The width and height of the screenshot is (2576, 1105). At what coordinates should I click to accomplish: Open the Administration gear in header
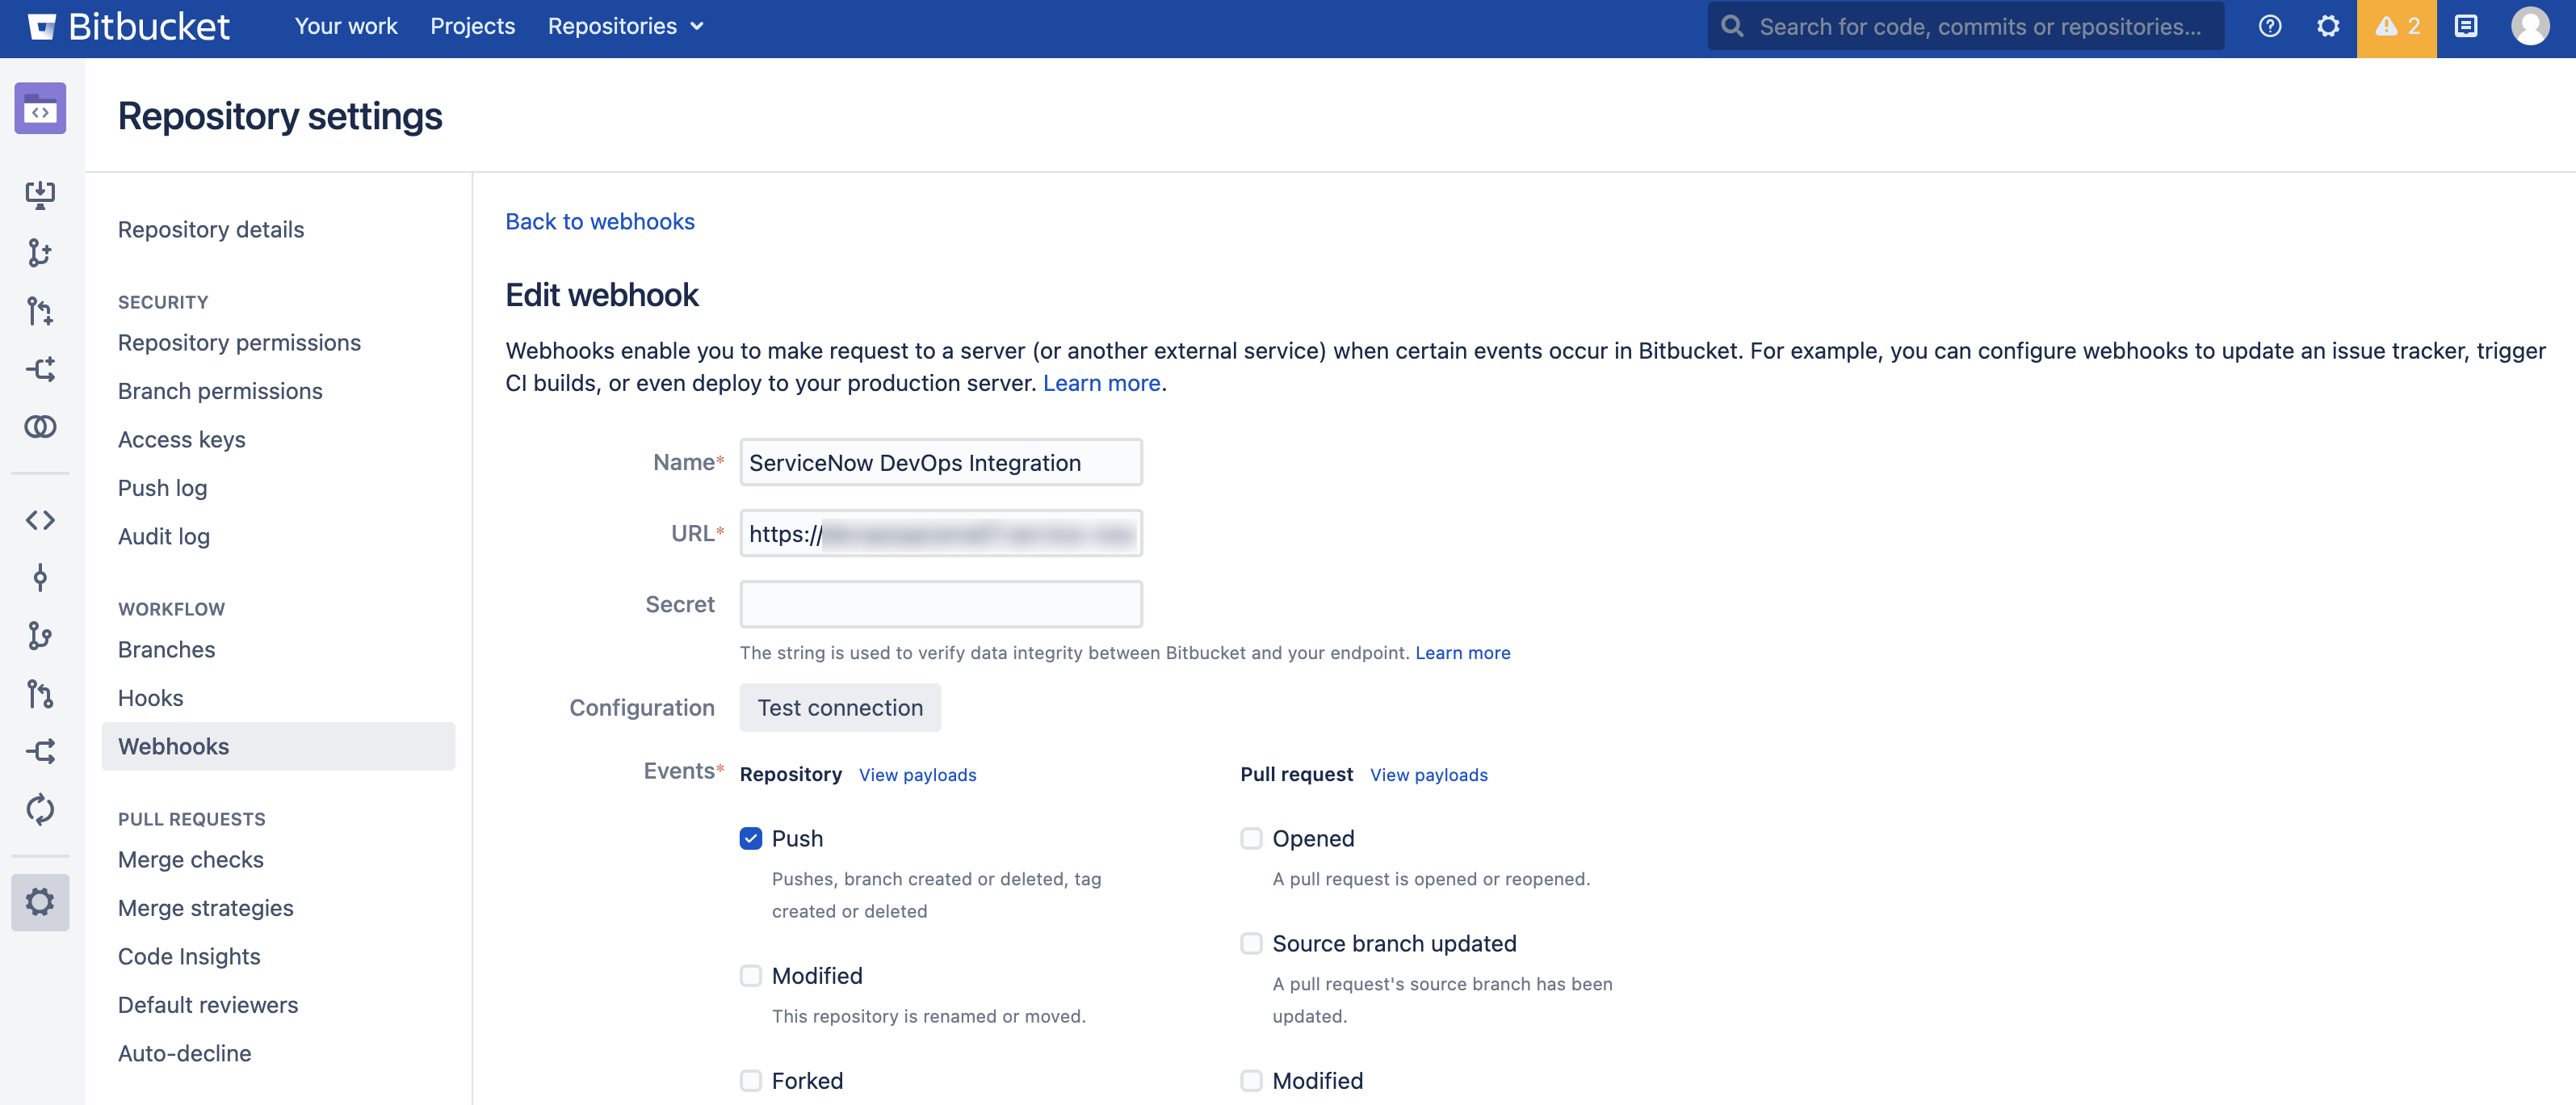click(2328, 27)
